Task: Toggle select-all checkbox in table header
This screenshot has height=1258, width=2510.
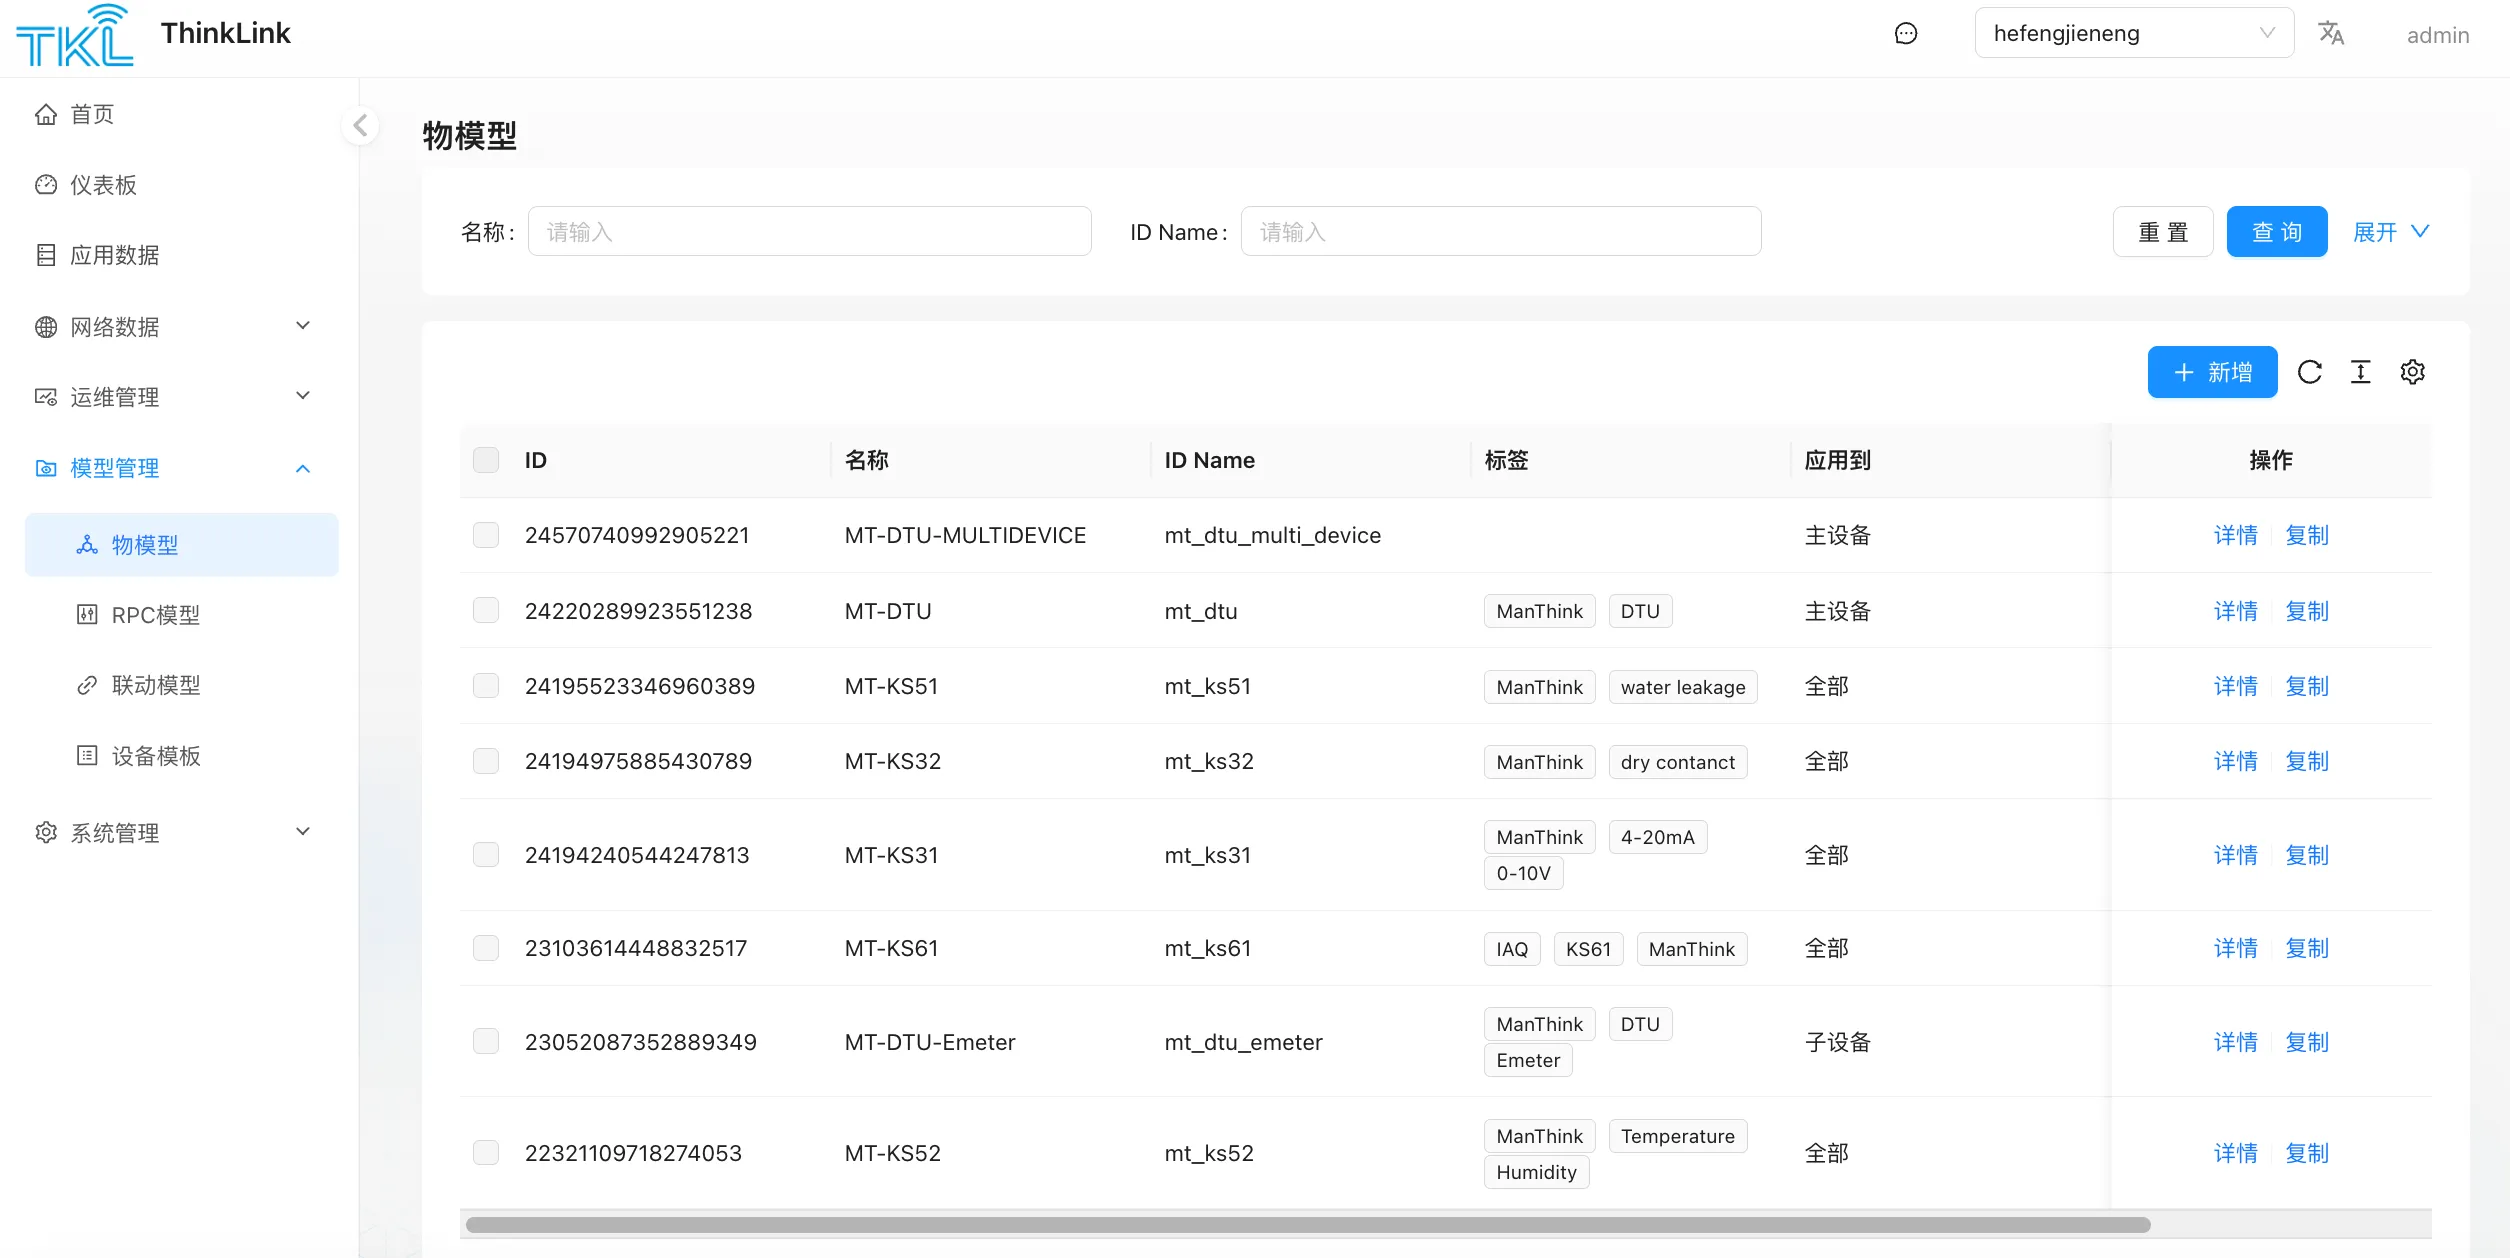Action: pos(486,460)
